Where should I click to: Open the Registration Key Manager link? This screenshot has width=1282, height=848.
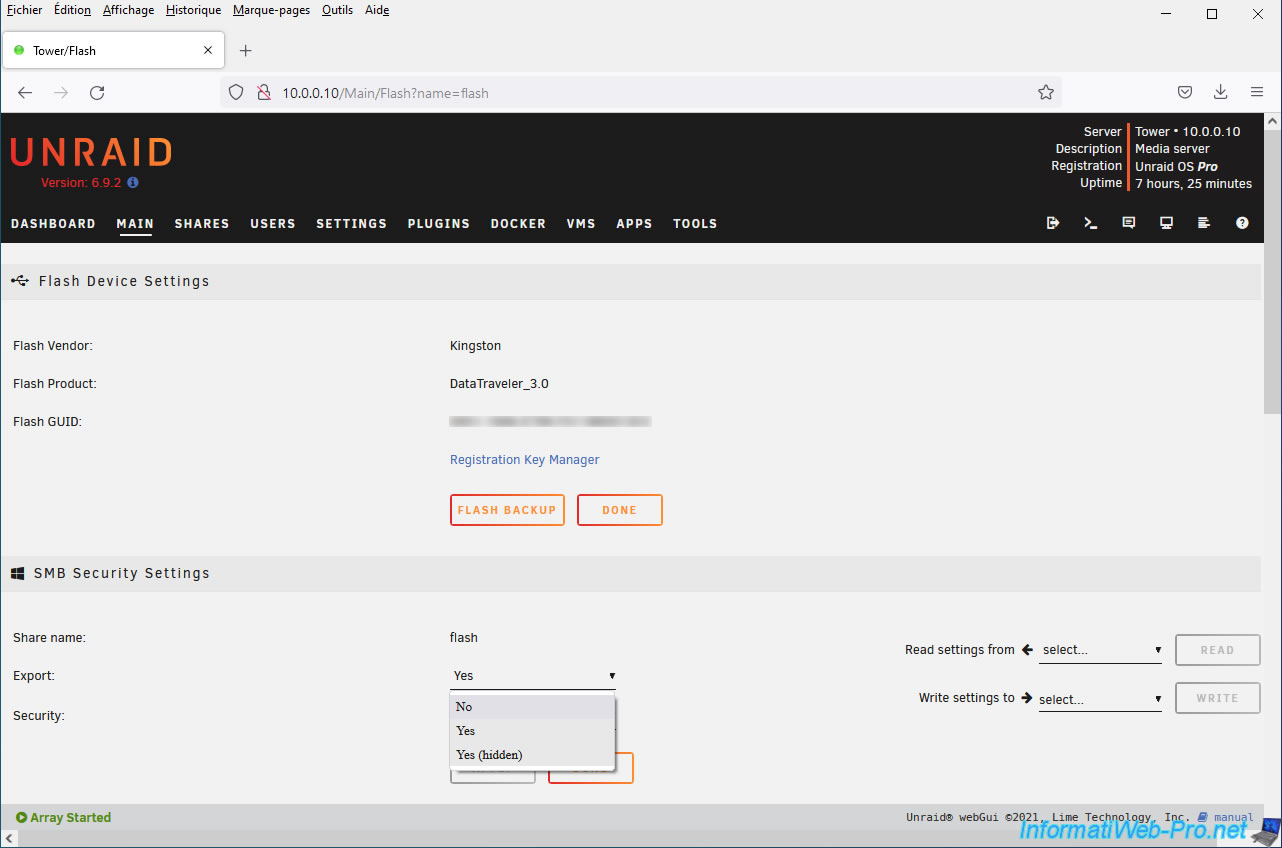pyautogui.click(x=524, y=460)
